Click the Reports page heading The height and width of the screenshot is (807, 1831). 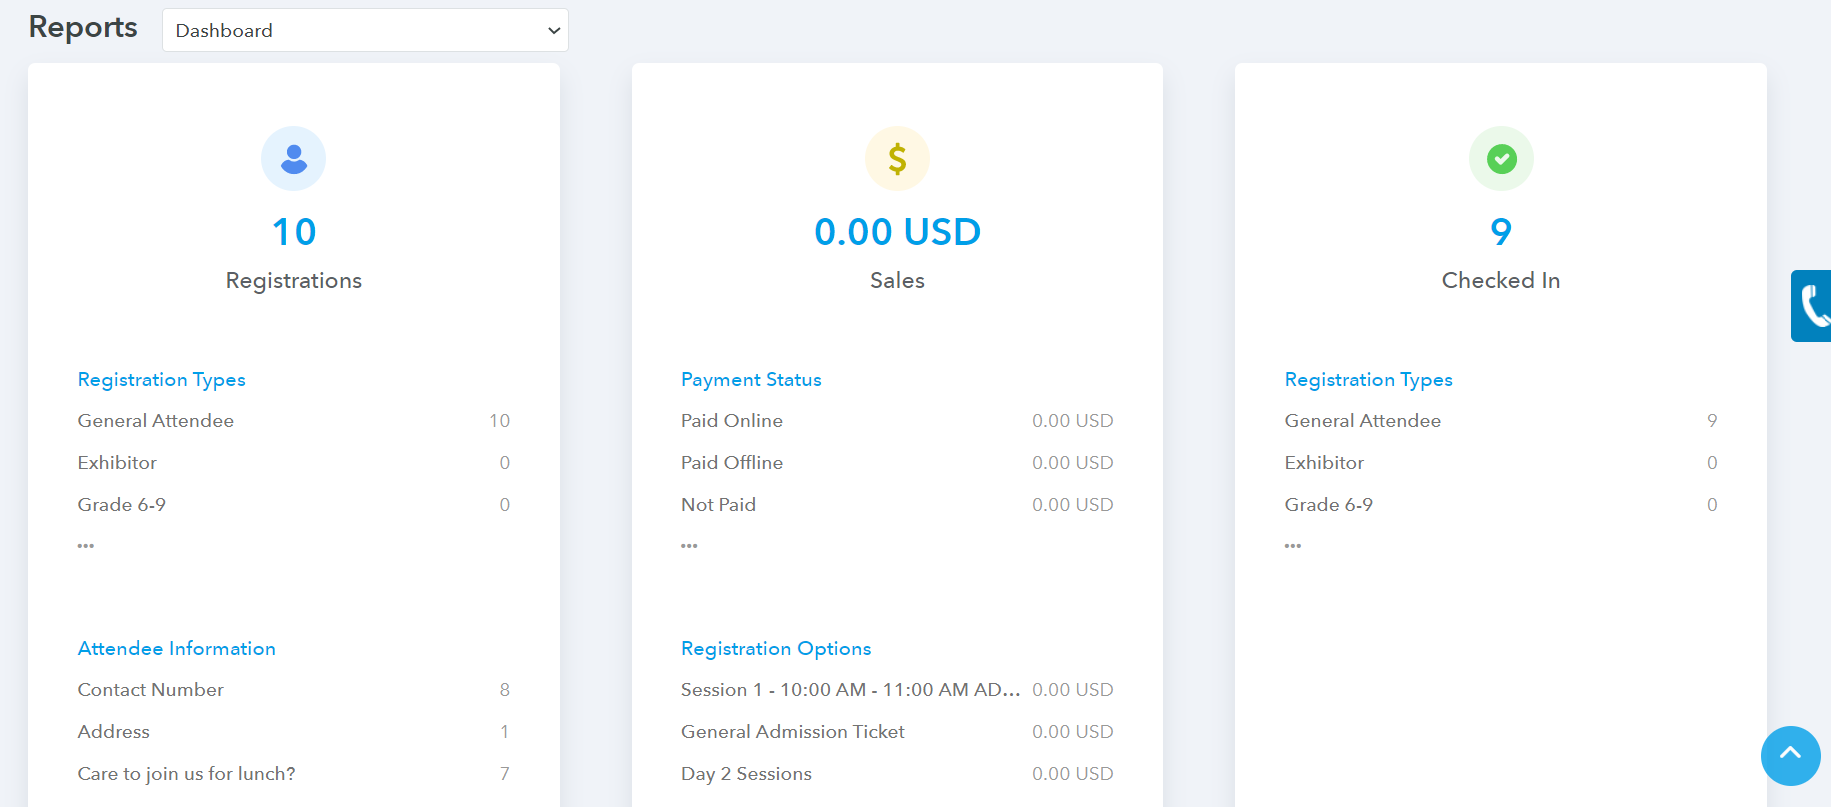pyautogui.click(x=83, y=27)
